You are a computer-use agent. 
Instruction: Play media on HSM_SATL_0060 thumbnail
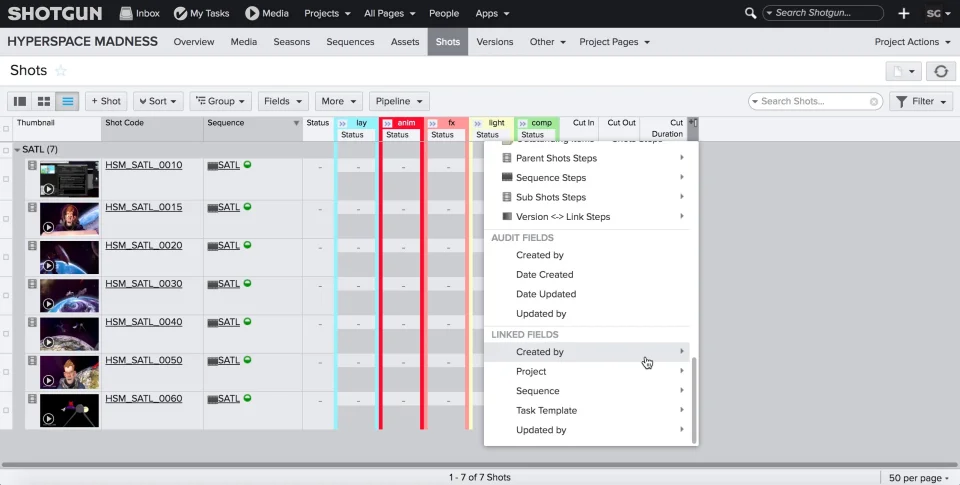point(48,419)
